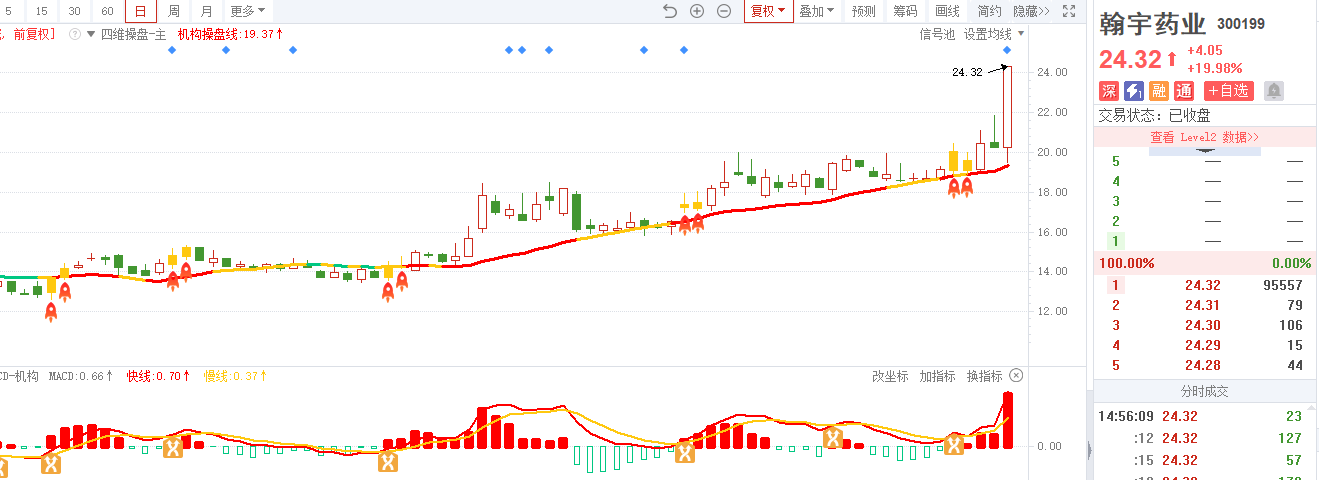The image size is (1319, 480).
Task: Switch to weekly 周 K-line period
Action: 173,12
